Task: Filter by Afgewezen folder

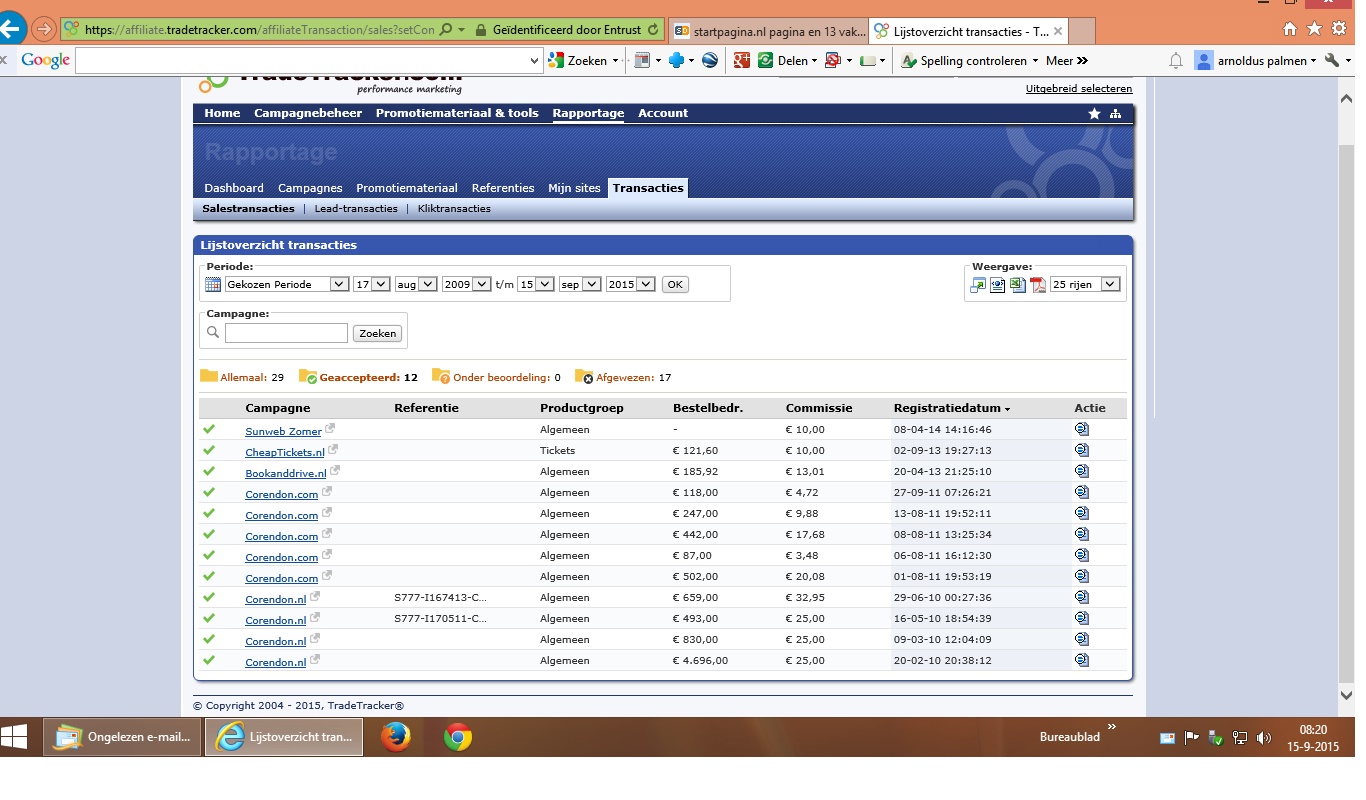Action: pyautogui.click(x=622, y=377)
